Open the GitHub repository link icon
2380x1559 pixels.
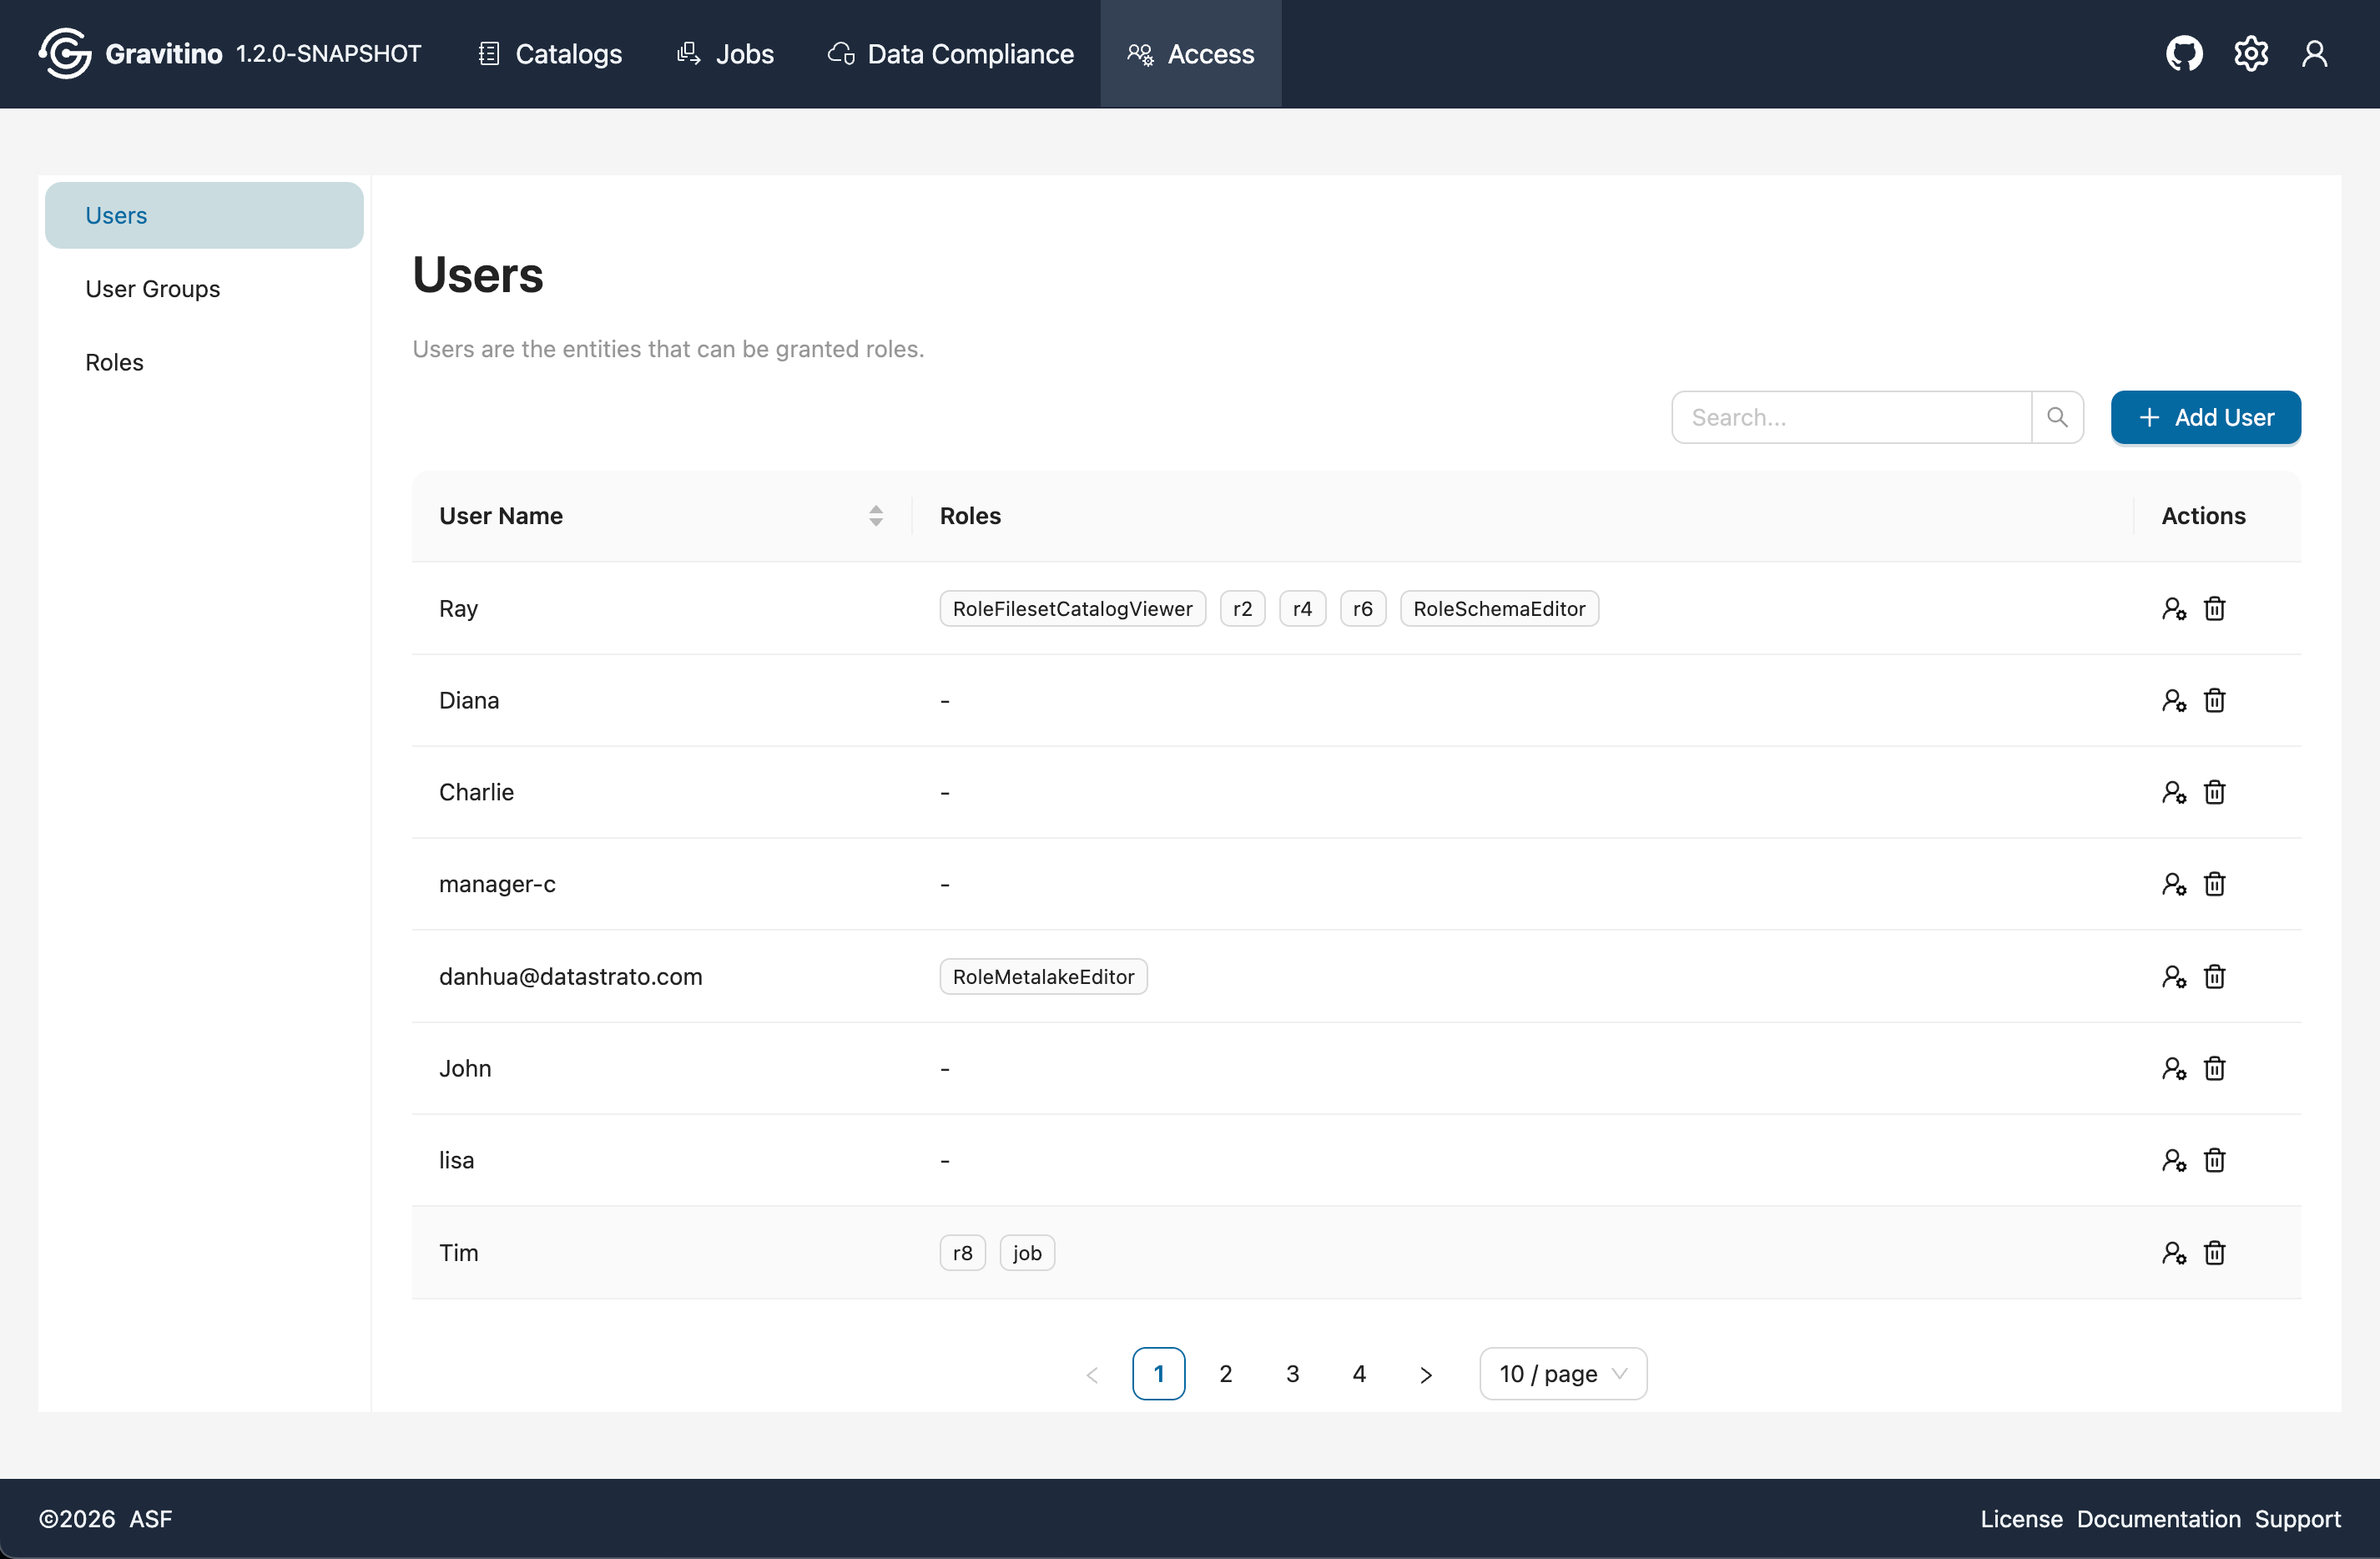pyautogui.click(x=2184, y=53)
